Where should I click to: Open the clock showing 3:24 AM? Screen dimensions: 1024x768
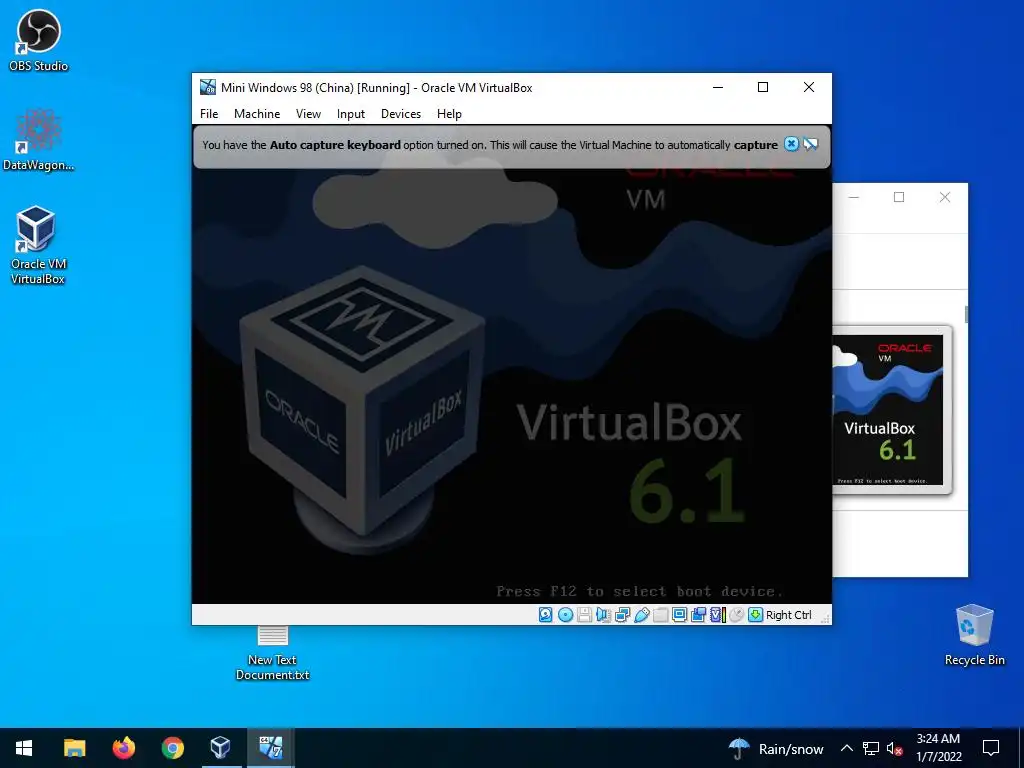938,748
